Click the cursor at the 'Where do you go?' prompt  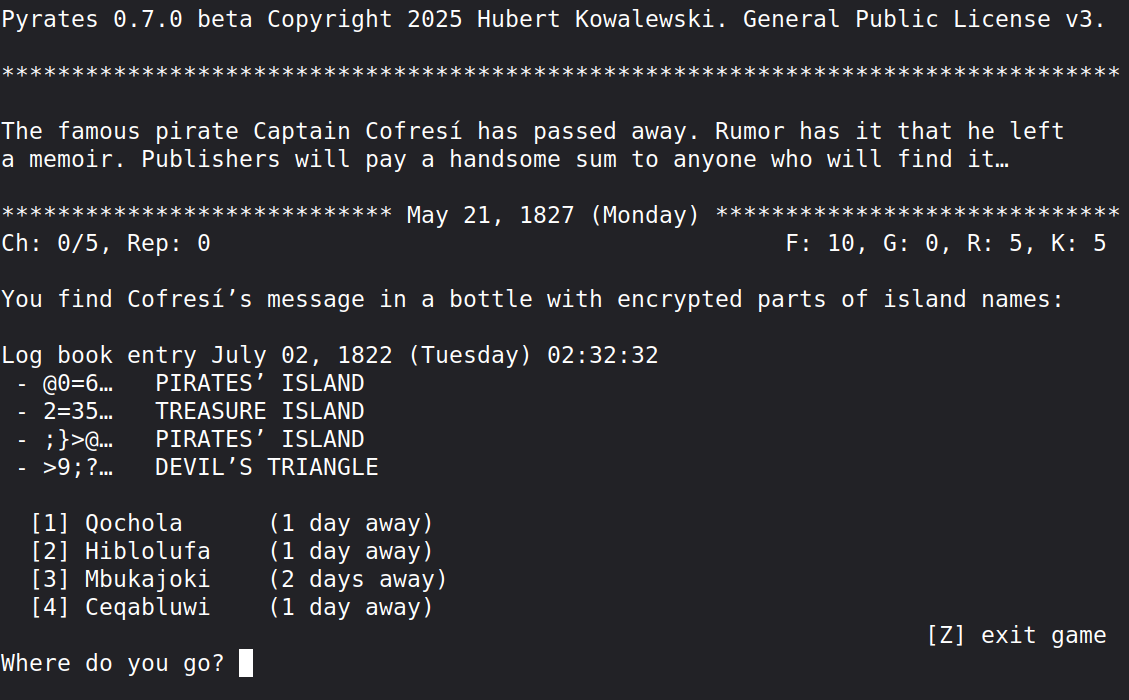246,663
